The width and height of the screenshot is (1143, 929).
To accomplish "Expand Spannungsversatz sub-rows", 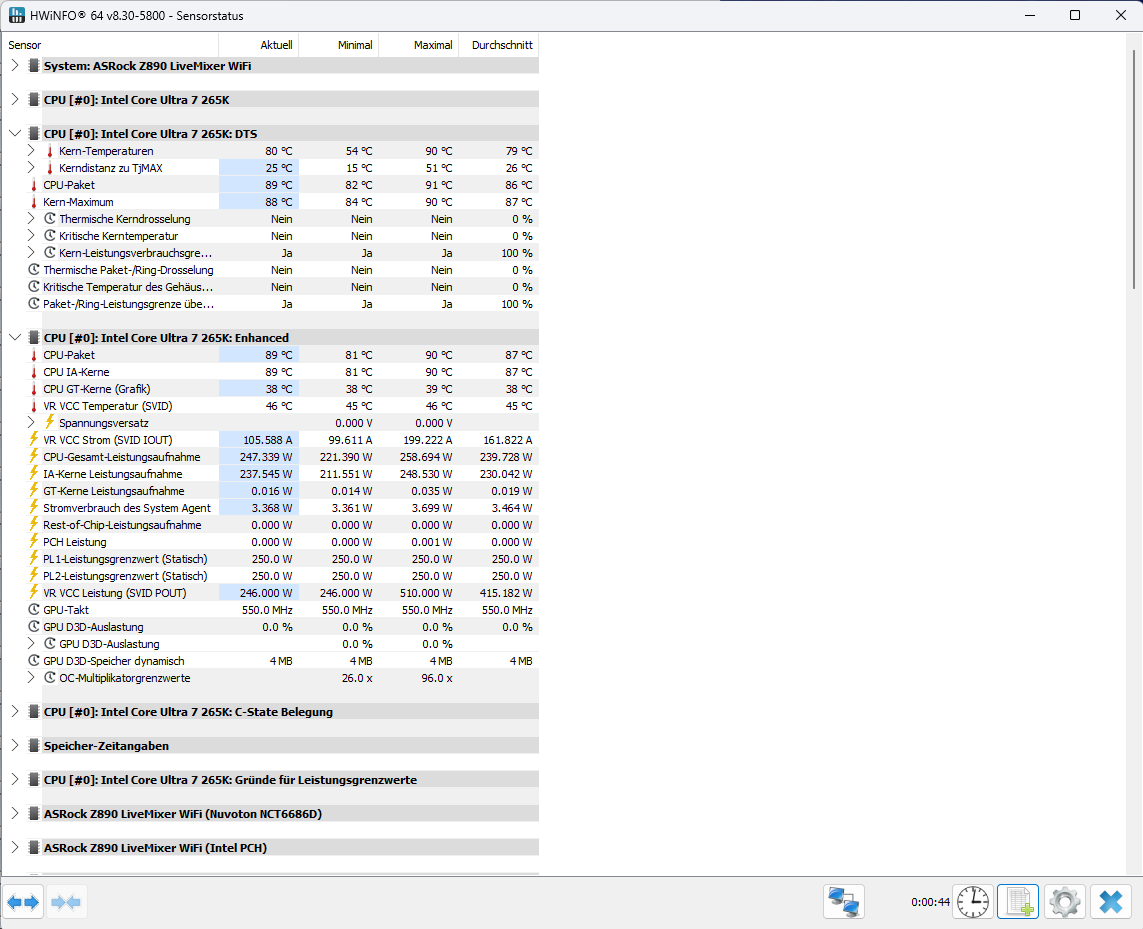I will point(31,422).
